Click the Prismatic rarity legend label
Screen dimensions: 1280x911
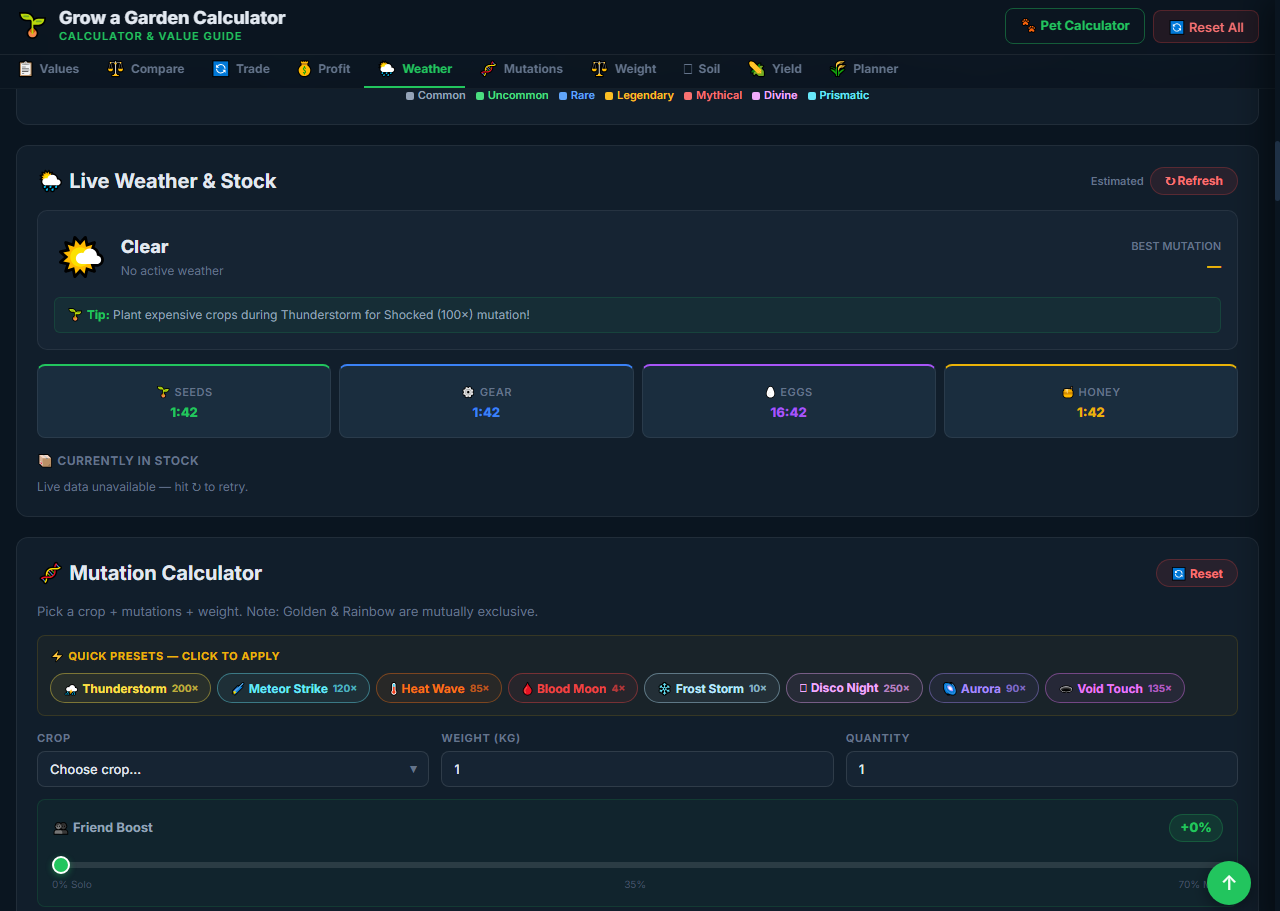click(838, 95)
